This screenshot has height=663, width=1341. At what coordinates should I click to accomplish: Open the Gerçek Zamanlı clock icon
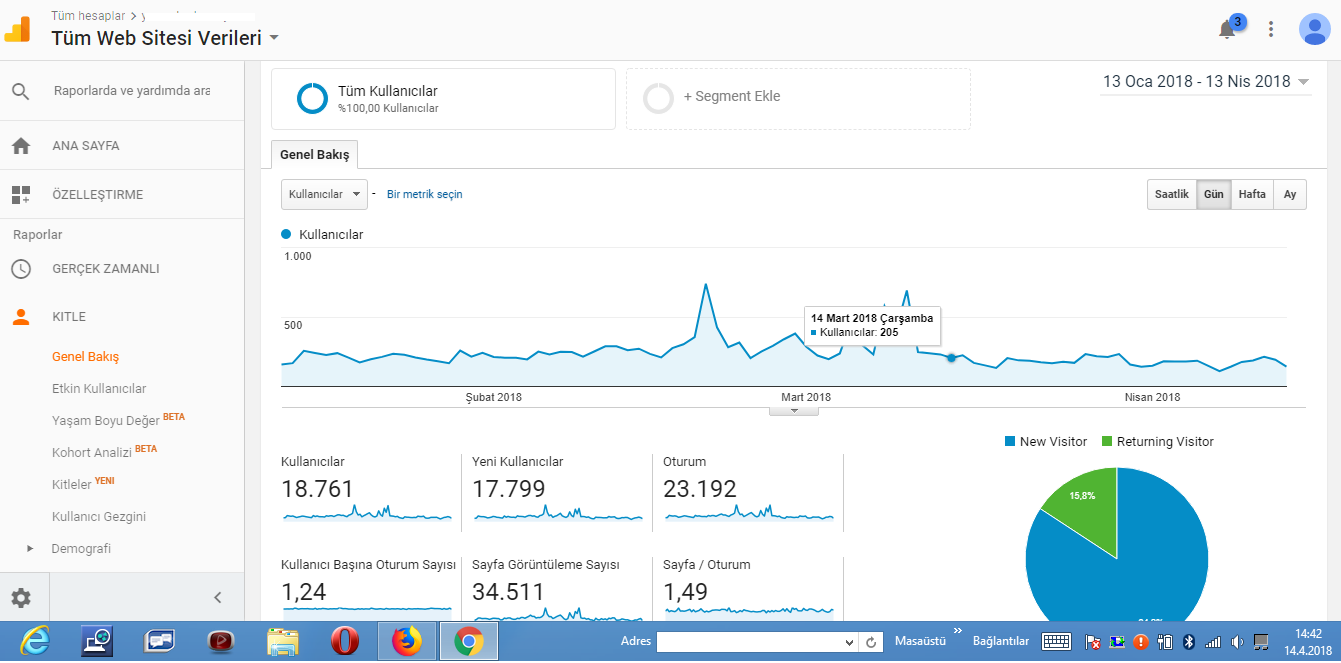(21, 269)
